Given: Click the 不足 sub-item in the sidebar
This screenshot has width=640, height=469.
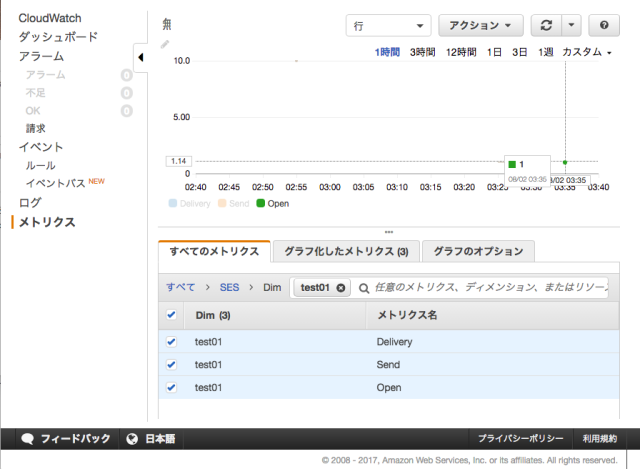Looking at the screenshot, I should tap(36, 93).
